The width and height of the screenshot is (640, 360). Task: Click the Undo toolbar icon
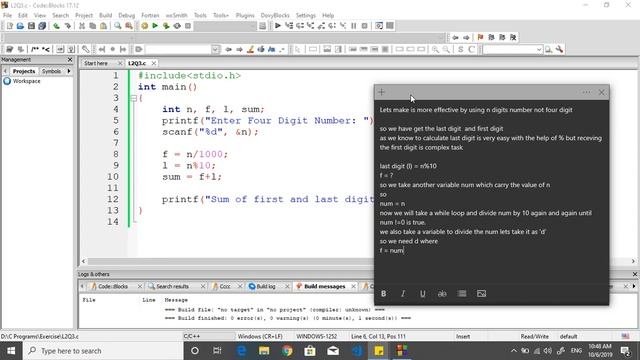point(56,26)
